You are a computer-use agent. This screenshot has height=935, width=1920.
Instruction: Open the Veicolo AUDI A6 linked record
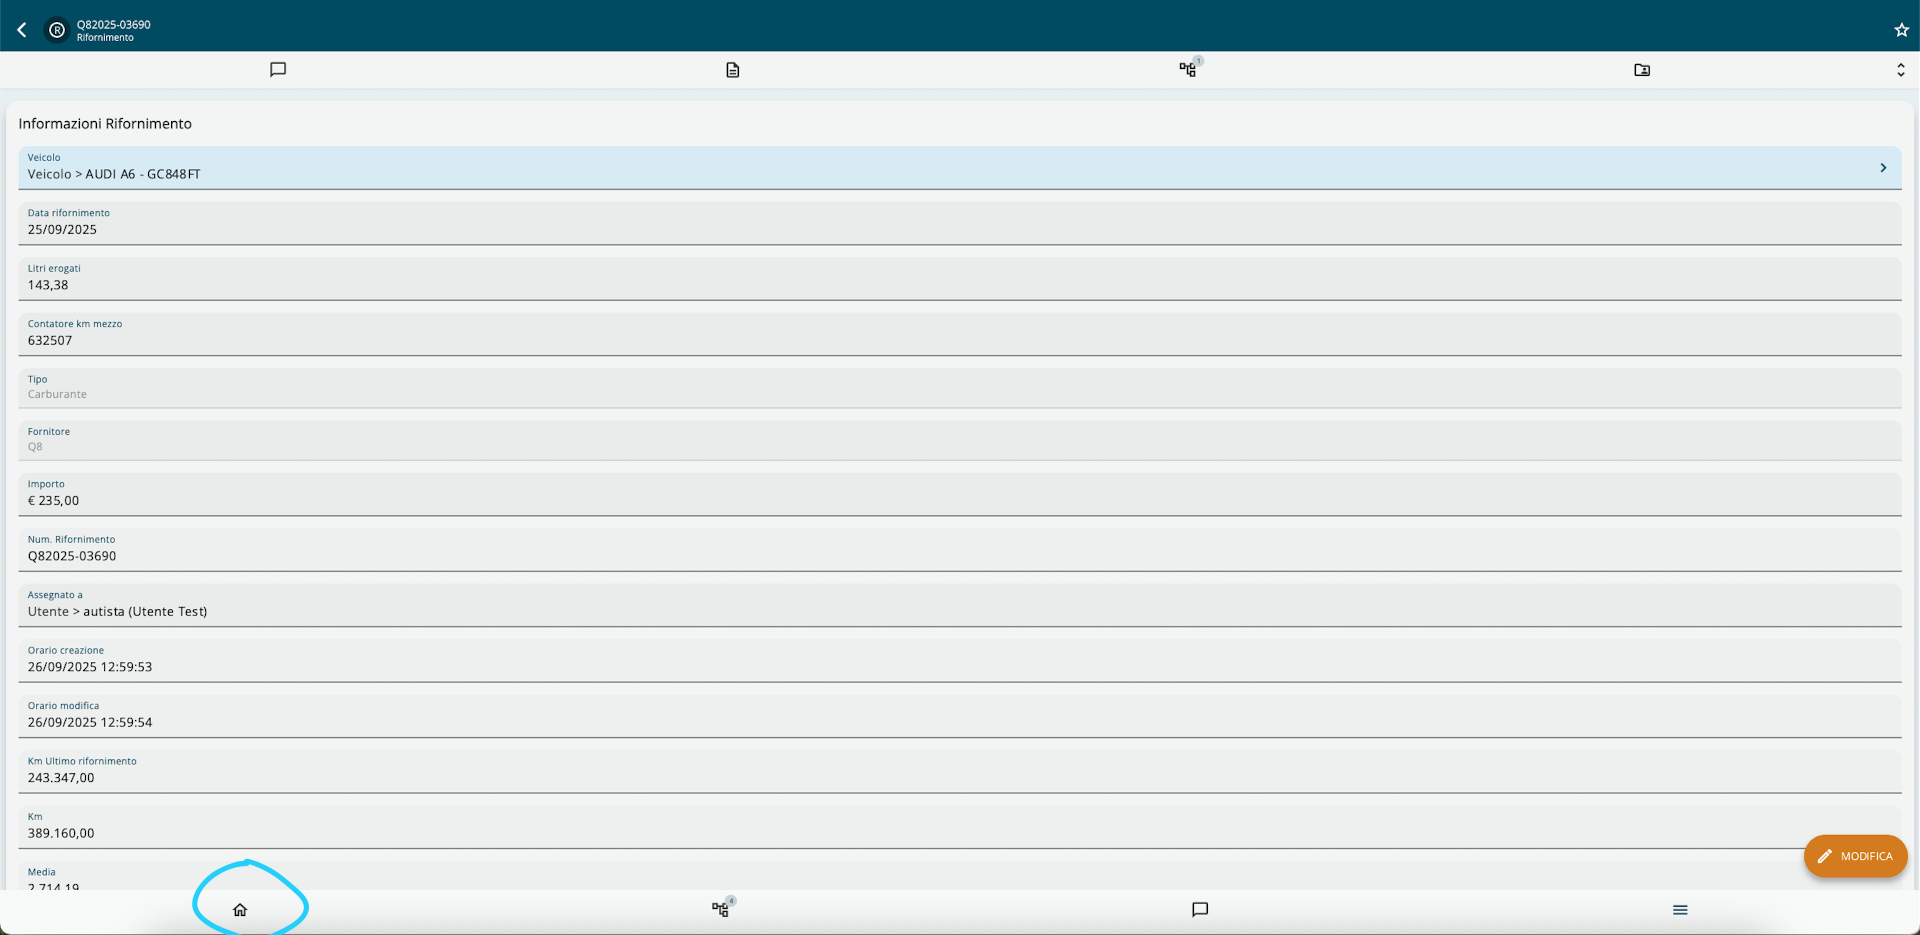[x=114, y=174]
